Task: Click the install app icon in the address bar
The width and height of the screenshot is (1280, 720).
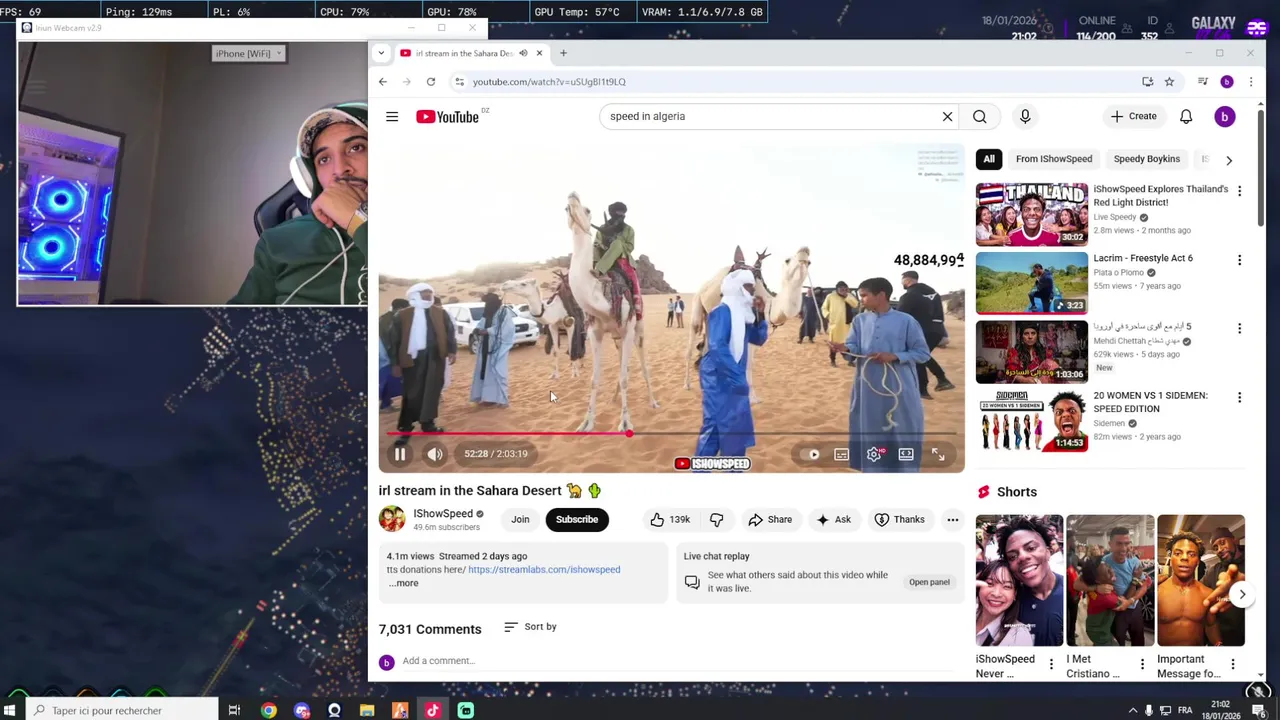Action: (1147, 82)
